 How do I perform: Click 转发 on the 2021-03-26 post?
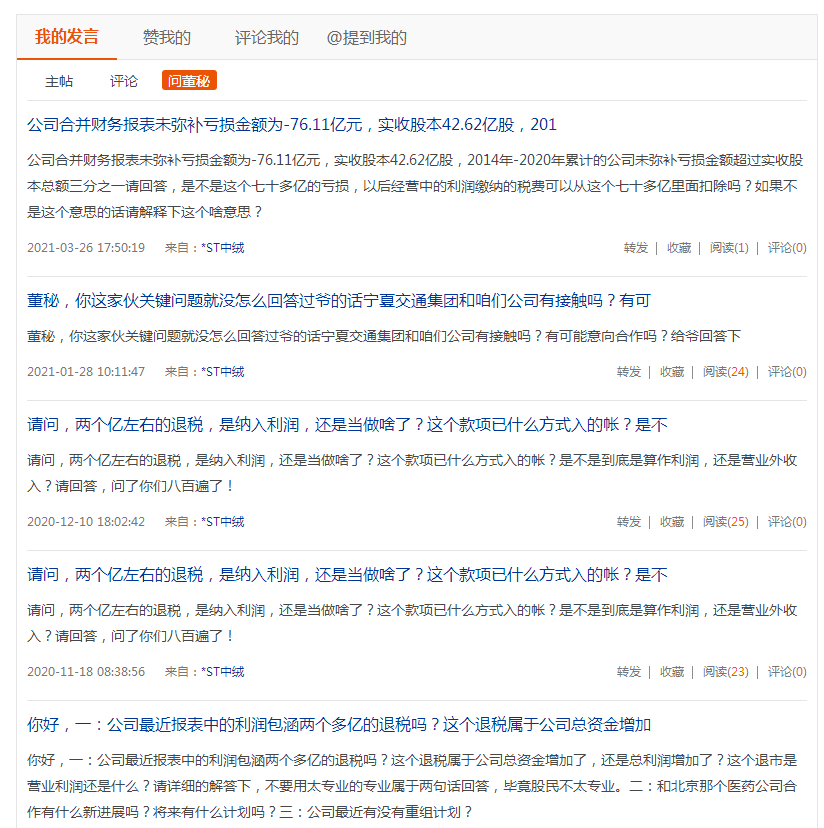click(x=636, y=248)
